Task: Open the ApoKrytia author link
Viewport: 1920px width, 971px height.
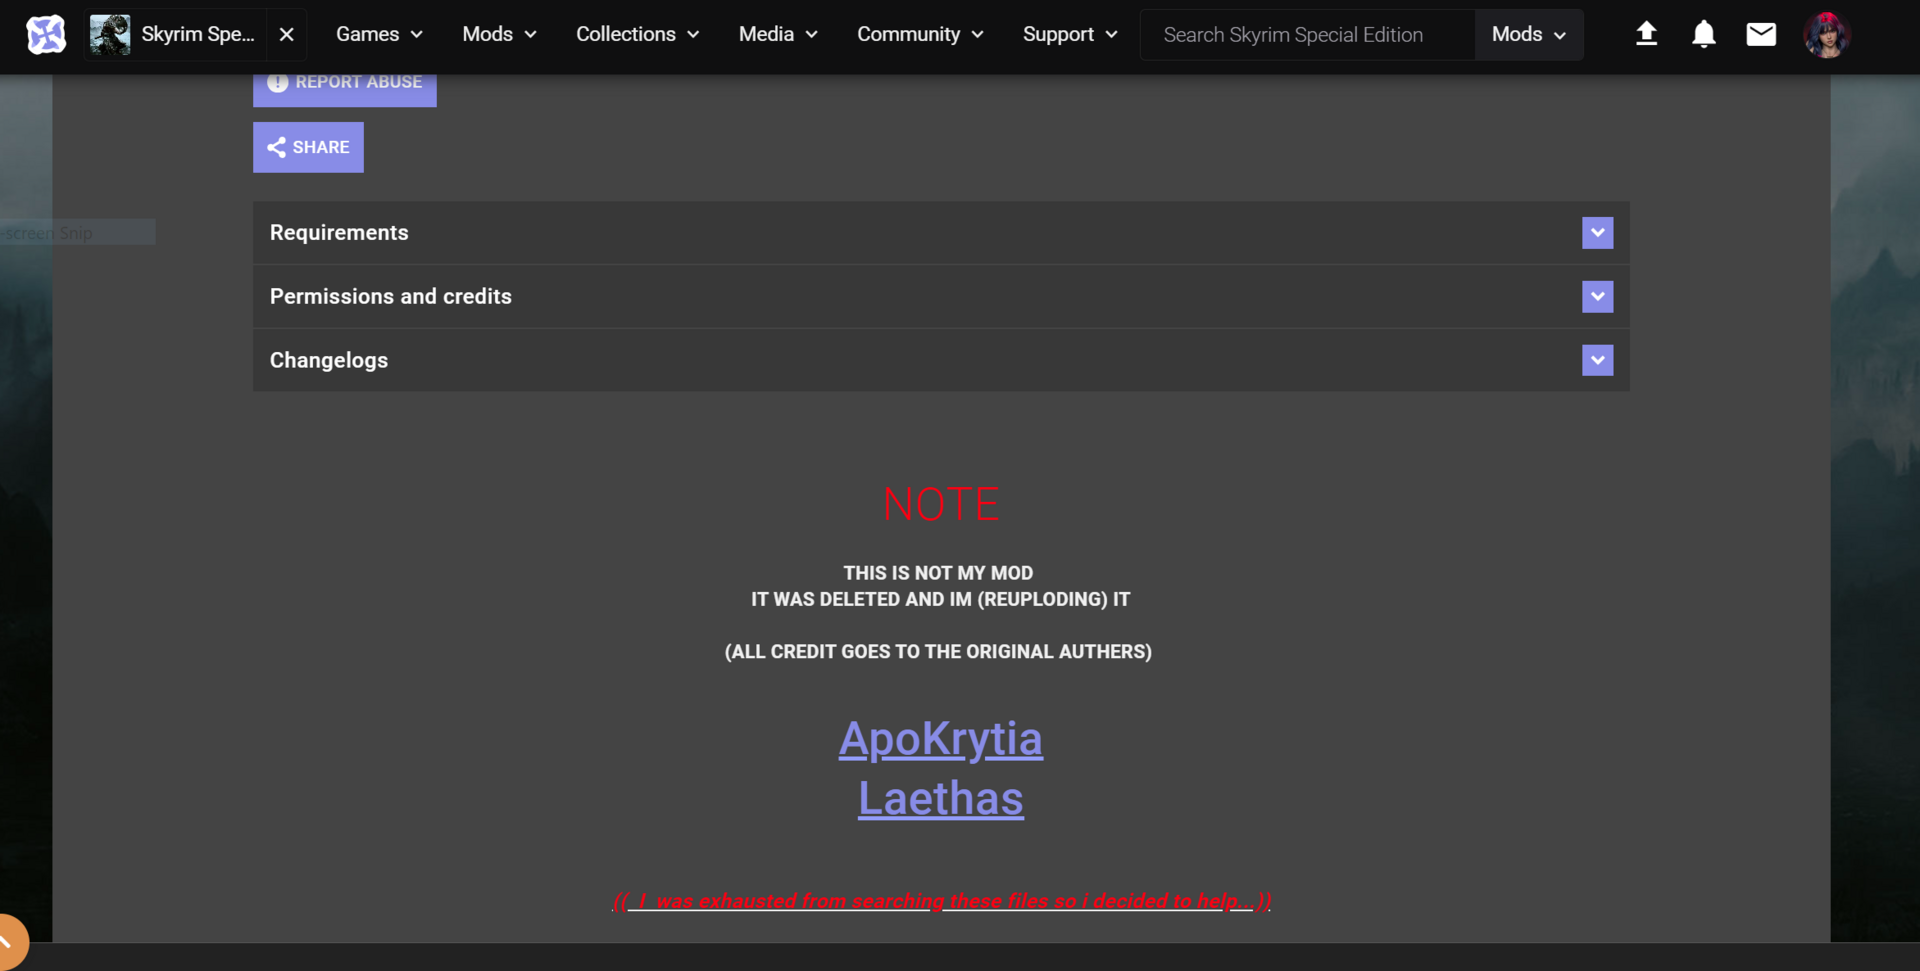Action: (x=941, y=739)
